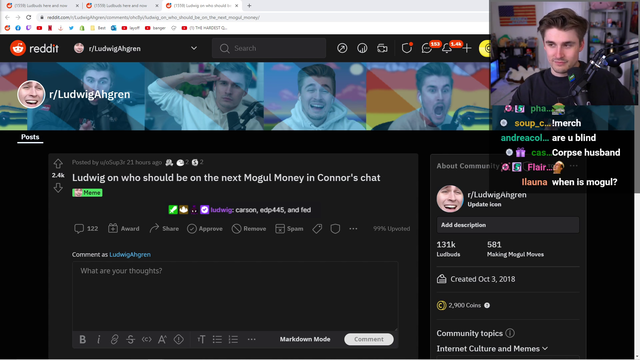Focus the Reddit search field

click(x=269, y=48)
